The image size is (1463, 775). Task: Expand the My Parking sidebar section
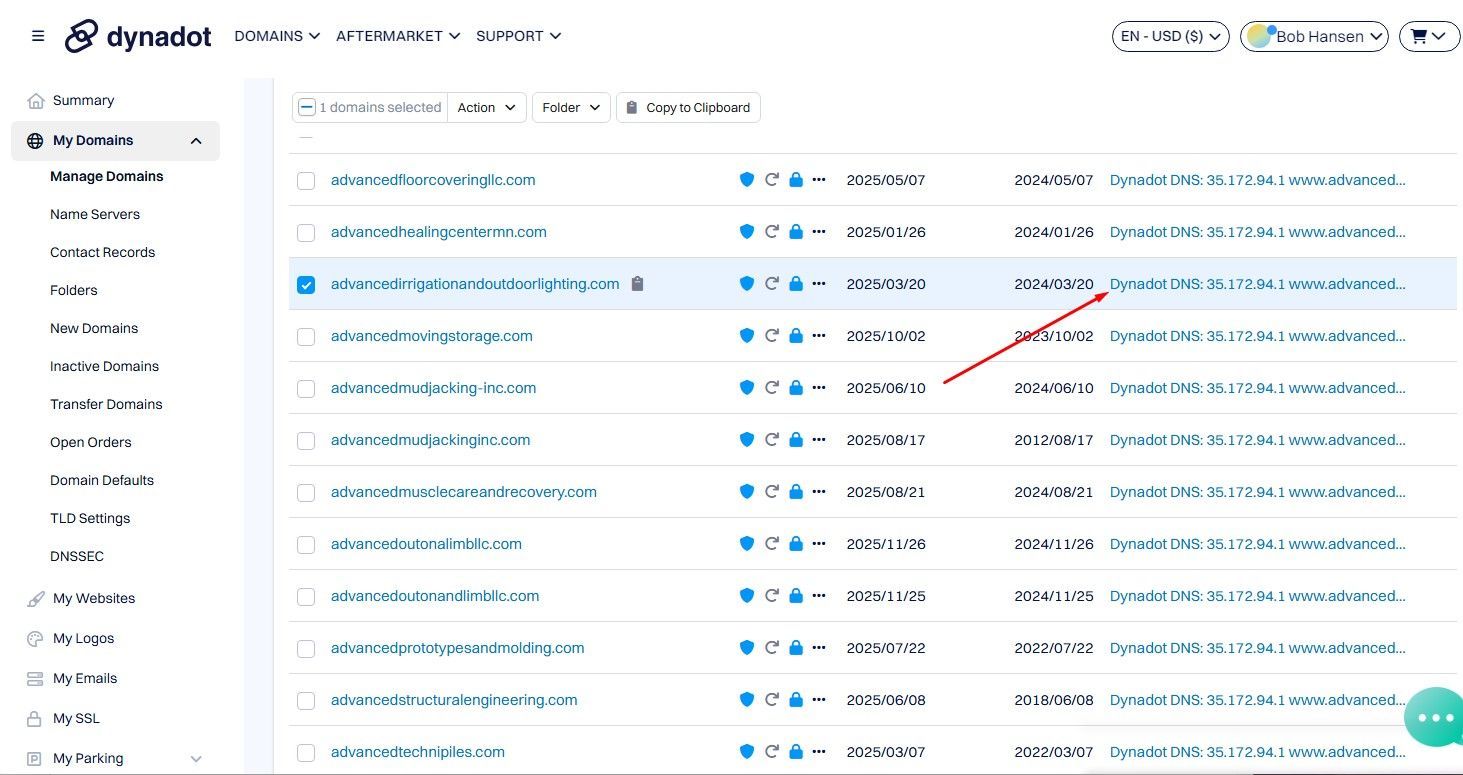(196, 759)
